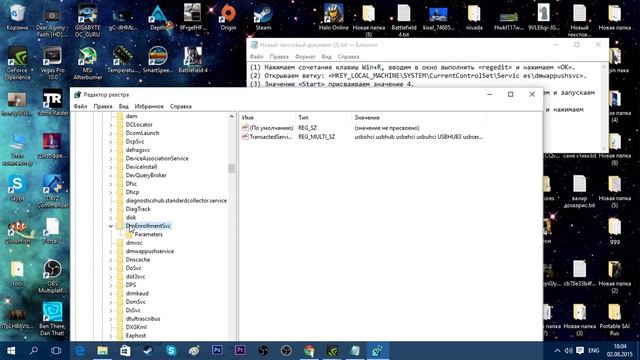Open Файл menu in Notepad window
The image size is (640, 360).
point(256,56)
